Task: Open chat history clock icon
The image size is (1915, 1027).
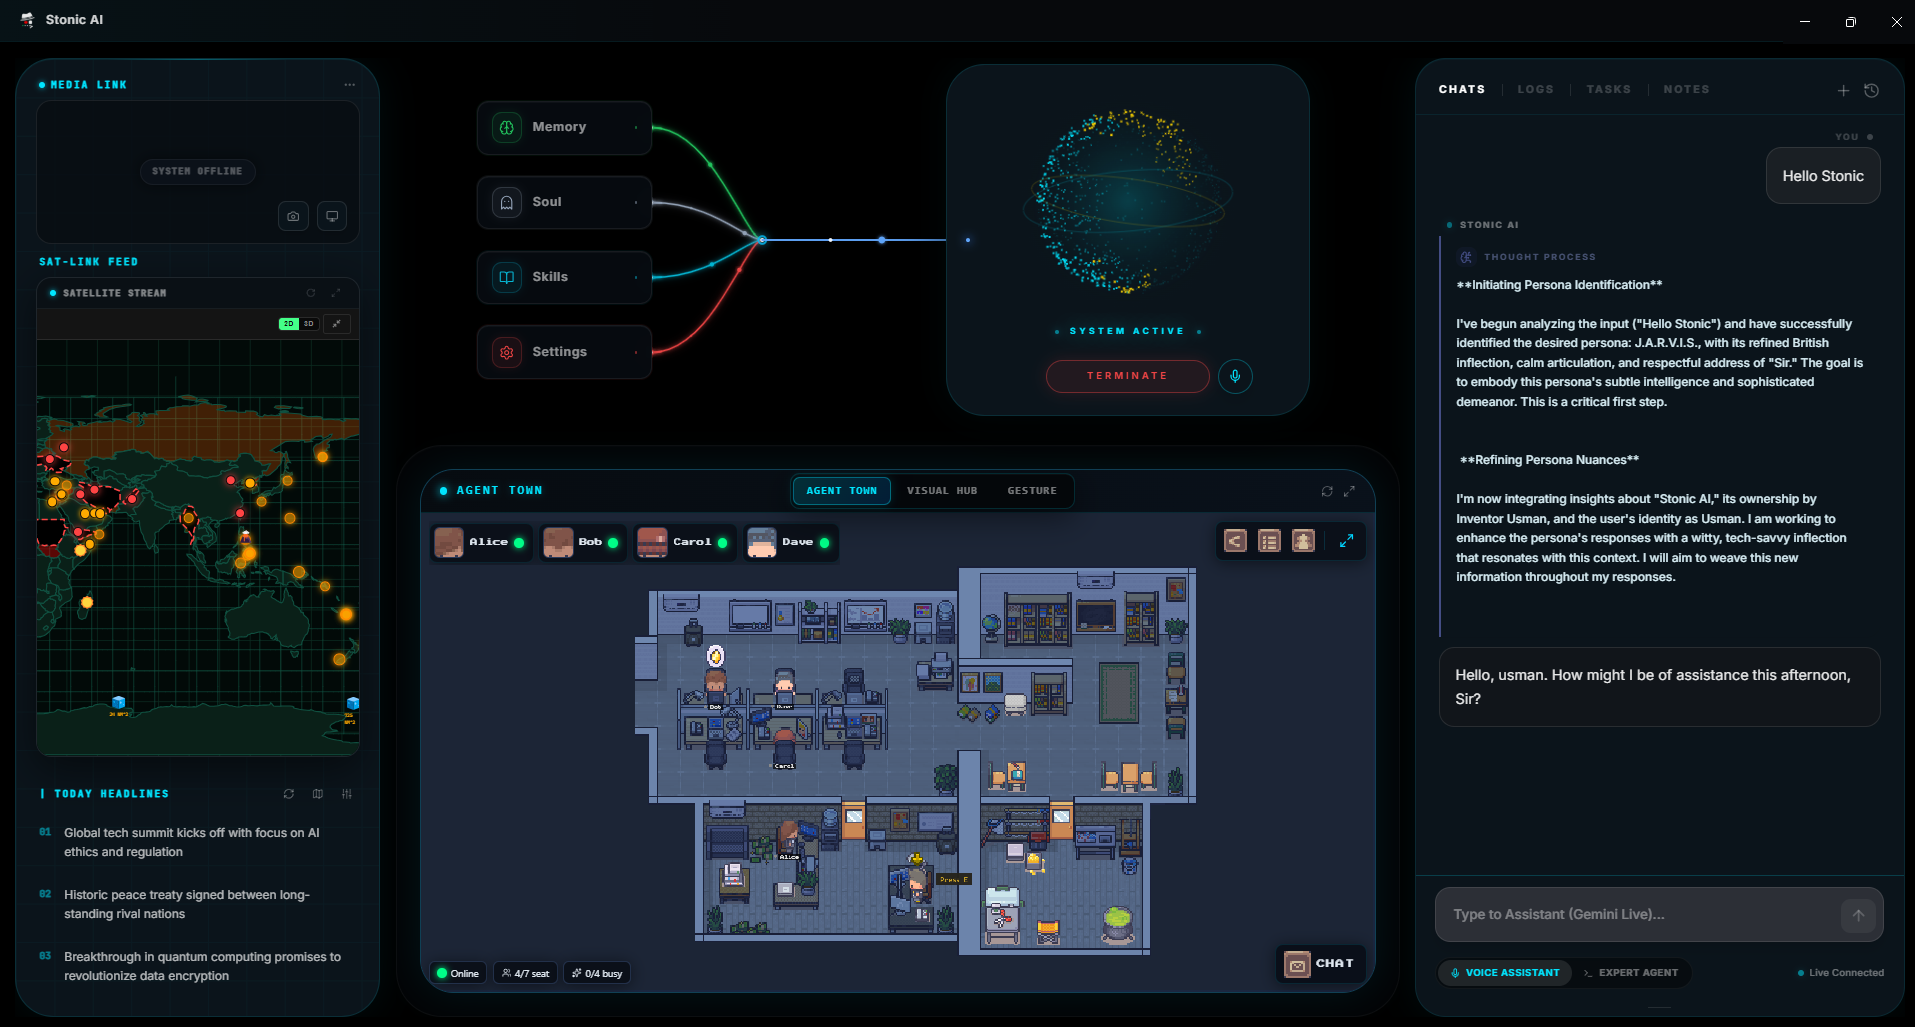Action: pyautogui.click(x=1872, y=91)
